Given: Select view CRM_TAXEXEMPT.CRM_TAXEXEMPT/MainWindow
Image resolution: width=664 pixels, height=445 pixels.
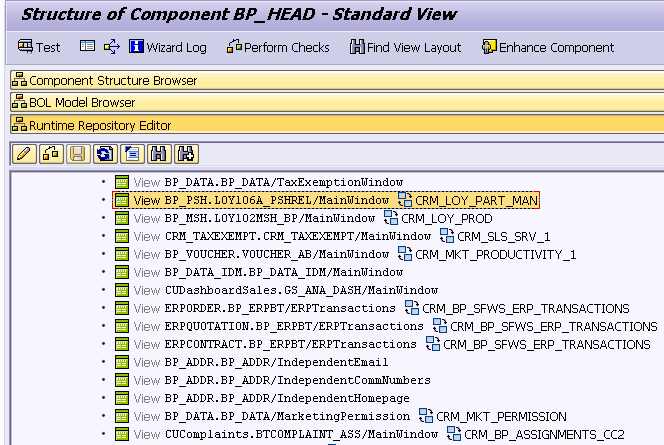Looking at the screenshot, I should click(x=298, y=236).
